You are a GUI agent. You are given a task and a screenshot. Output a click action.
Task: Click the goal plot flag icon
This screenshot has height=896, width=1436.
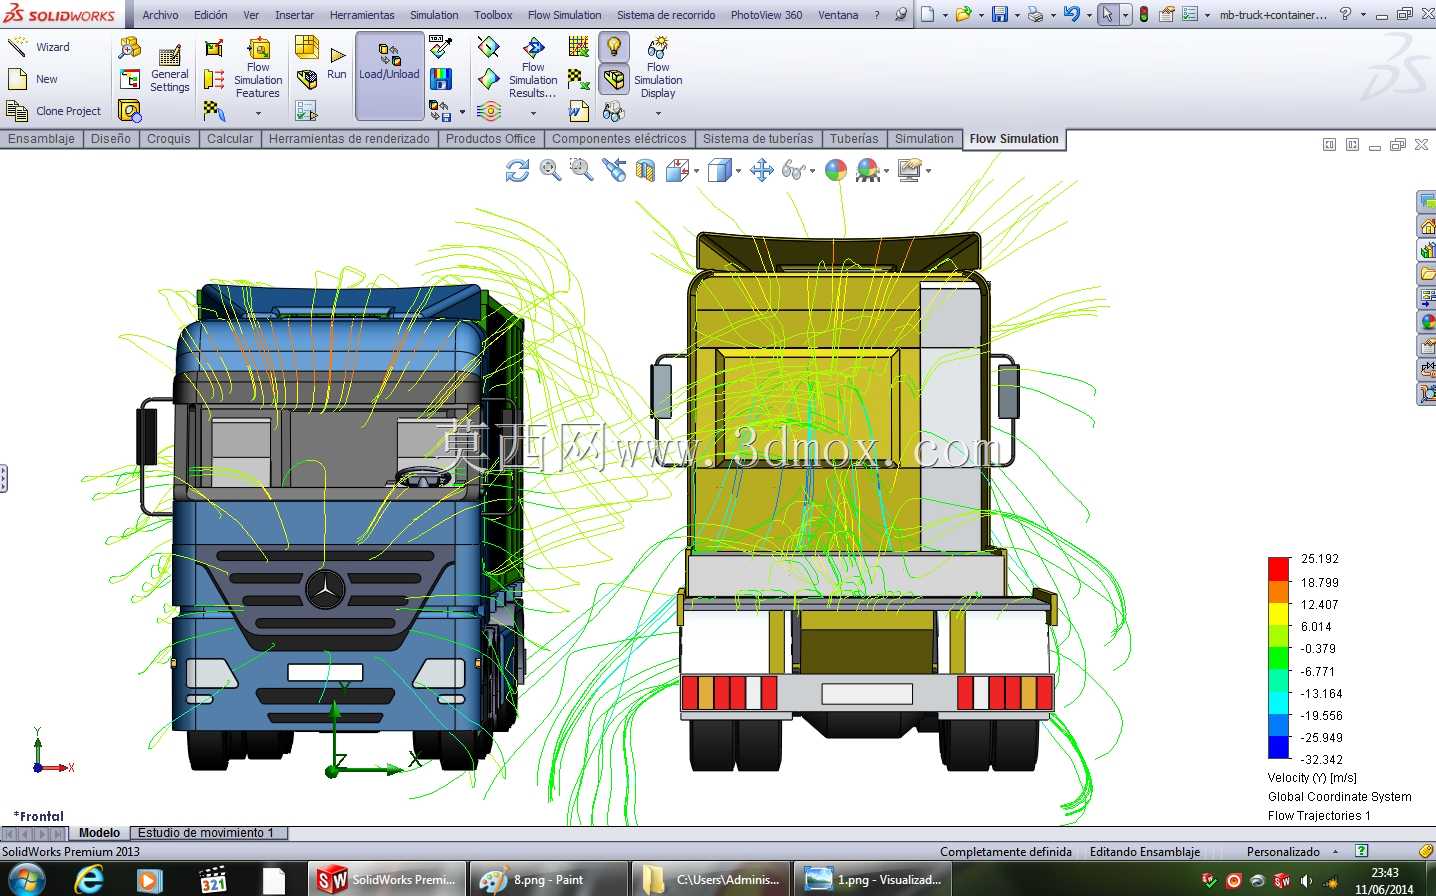(578, 79)
